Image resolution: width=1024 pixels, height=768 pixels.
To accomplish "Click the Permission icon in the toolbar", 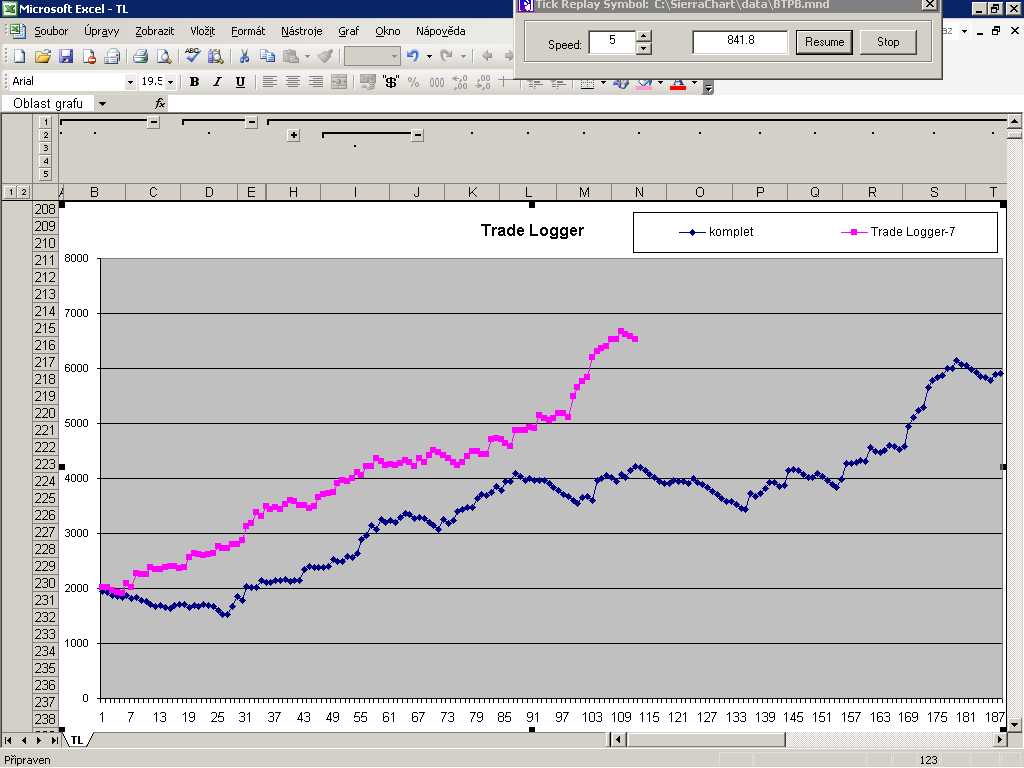I will tap(89, 57).
